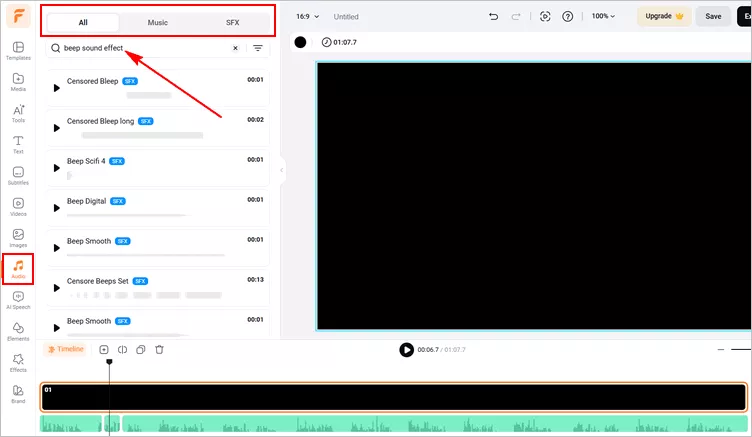Open the Videos stock panel
752x437 pixels.
18,207
